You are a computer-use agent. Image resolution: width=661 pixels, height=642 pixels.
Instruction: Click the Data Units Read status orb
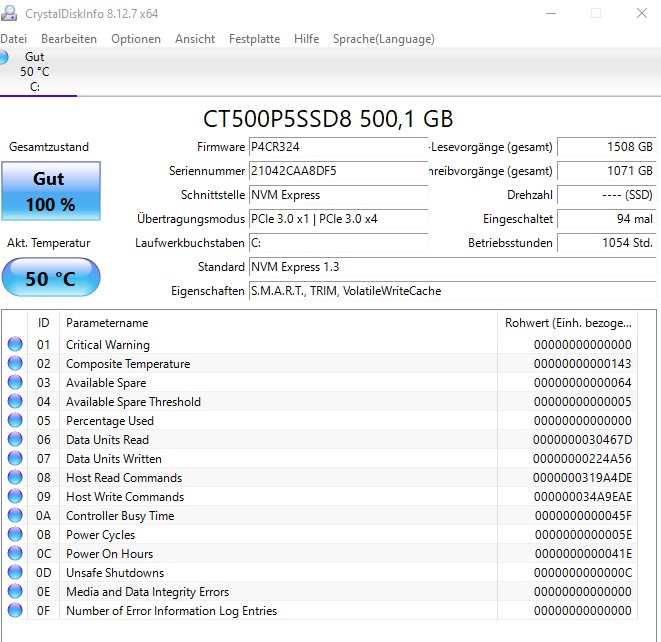(x=15, y=439)
